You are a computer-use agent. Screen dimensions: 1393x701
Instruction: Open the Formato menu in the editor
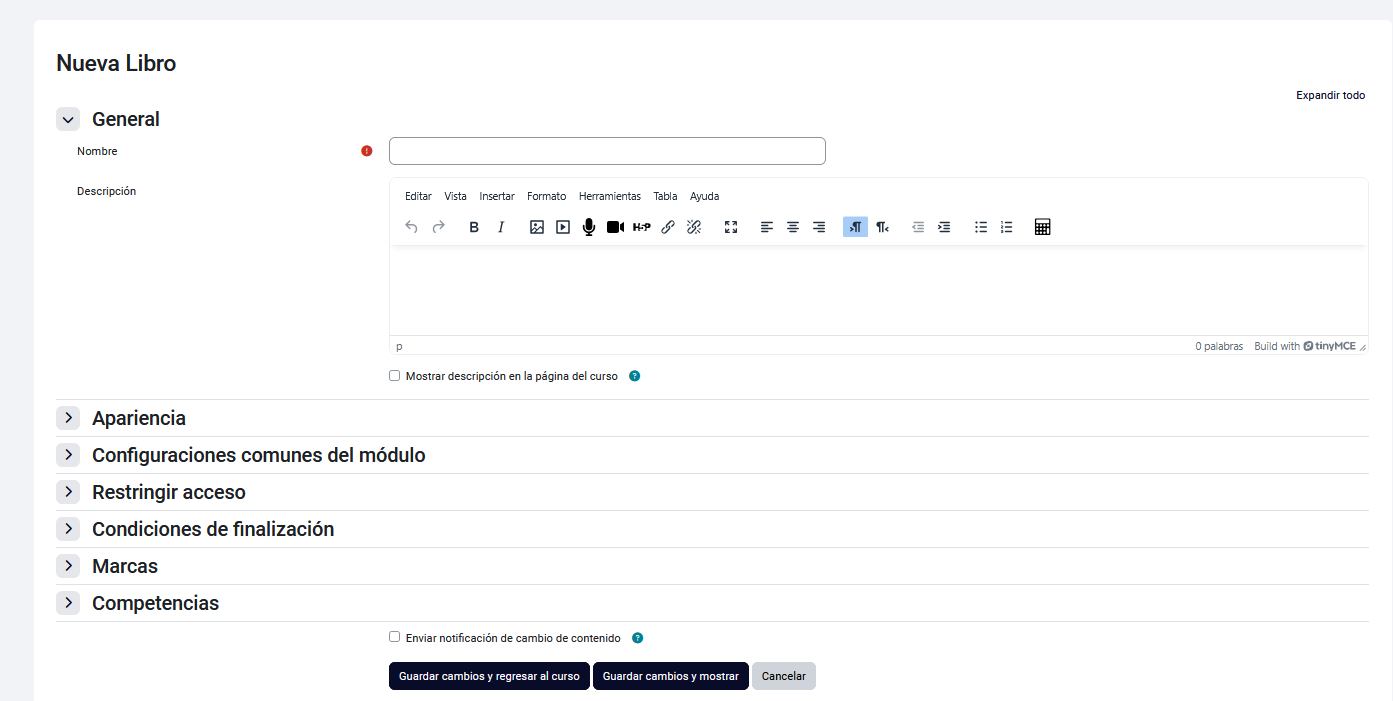(546, 196)
